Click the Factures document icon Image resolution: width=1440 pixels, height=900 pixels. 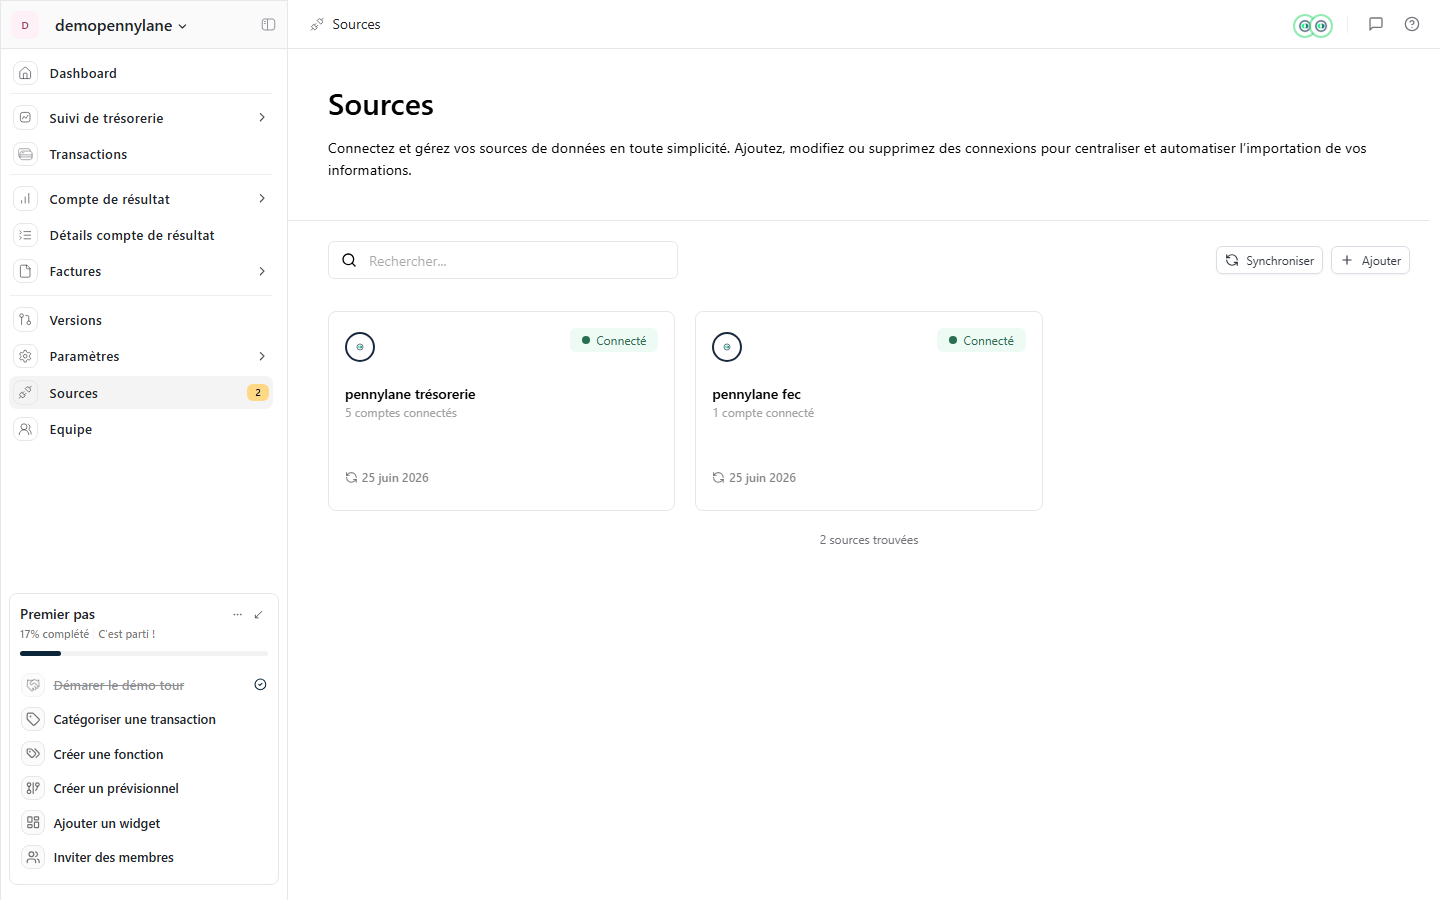pos(26,271)
